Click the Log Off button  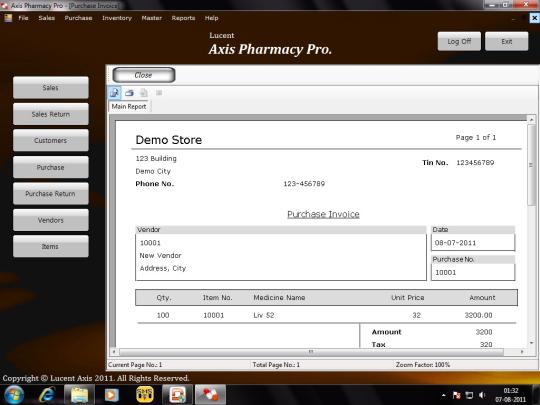click(x=459, y=41)
